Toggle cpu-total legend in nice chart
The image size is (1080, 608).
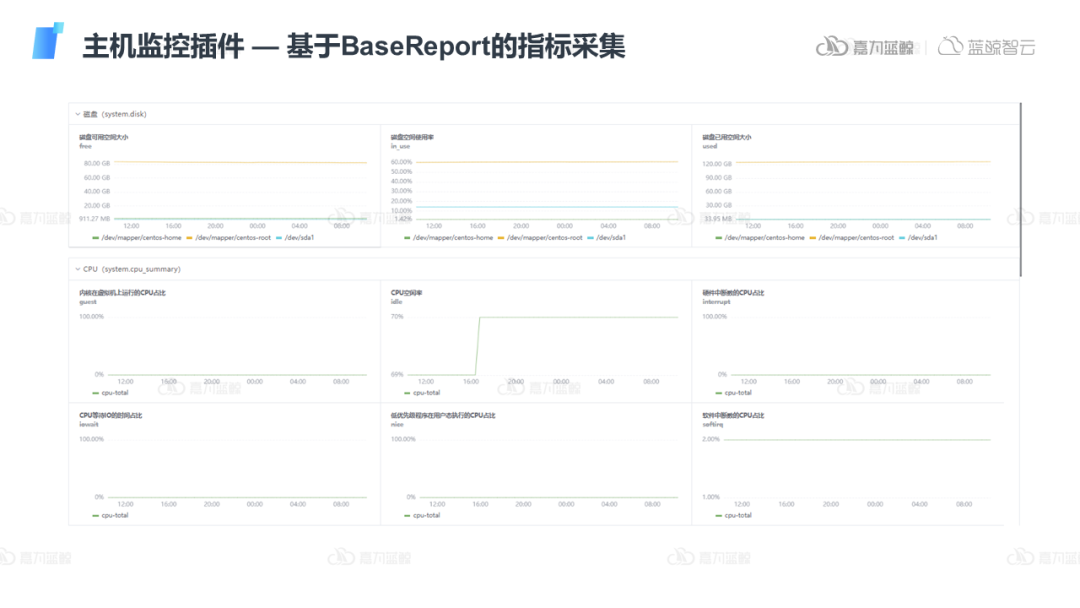pyautogui.click(x=422, y=515)
